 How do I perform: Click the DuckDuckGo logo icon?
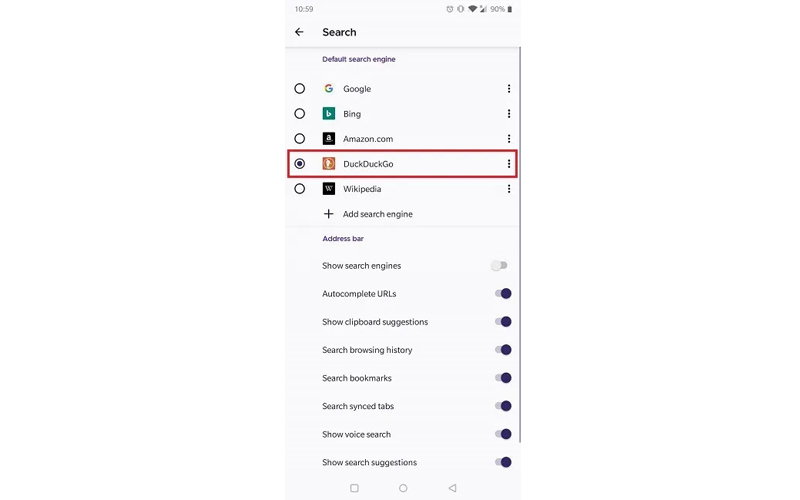tap(328, 164)
